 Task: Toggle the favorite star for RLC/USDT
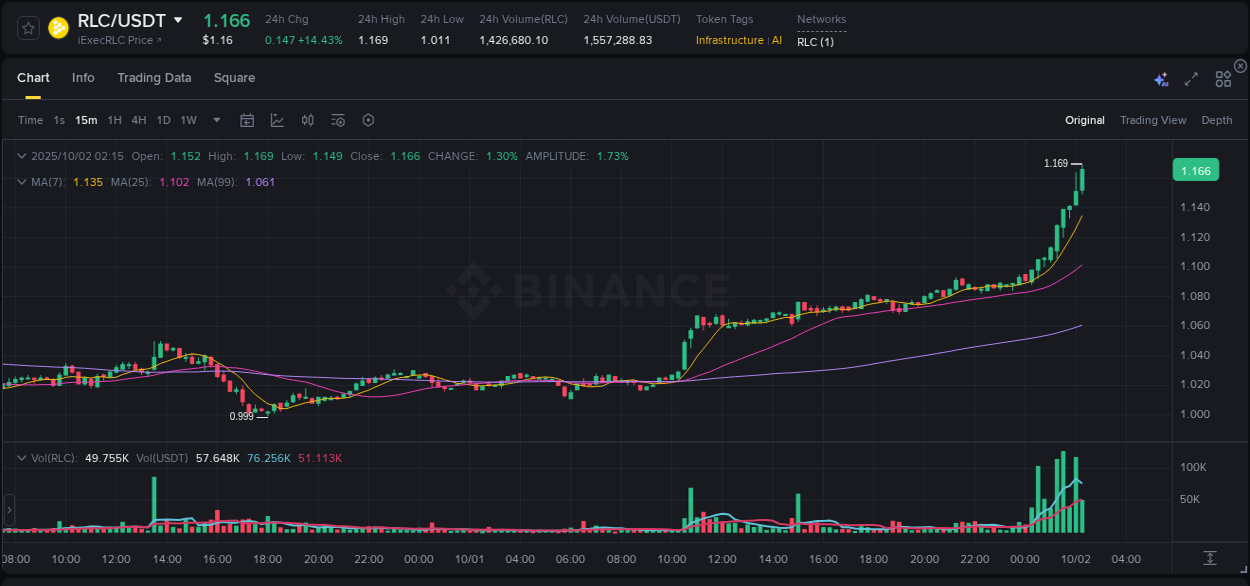pyautogui.click(x=27, y=28)
